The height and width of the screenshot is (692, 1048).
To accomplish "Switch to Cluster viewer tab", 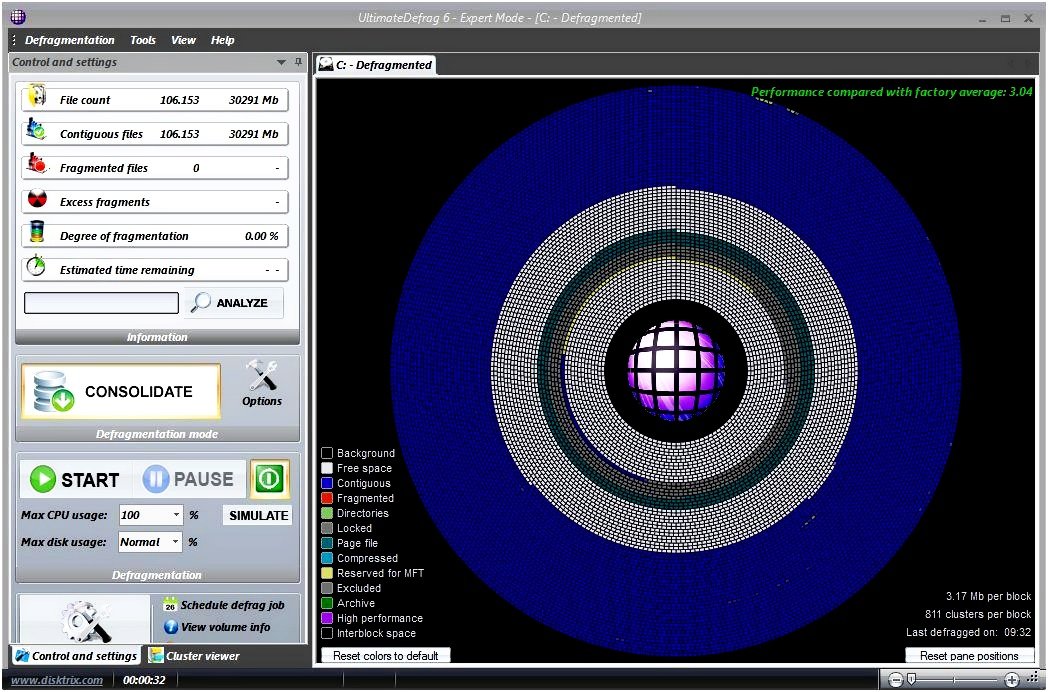I will point(194,656).
